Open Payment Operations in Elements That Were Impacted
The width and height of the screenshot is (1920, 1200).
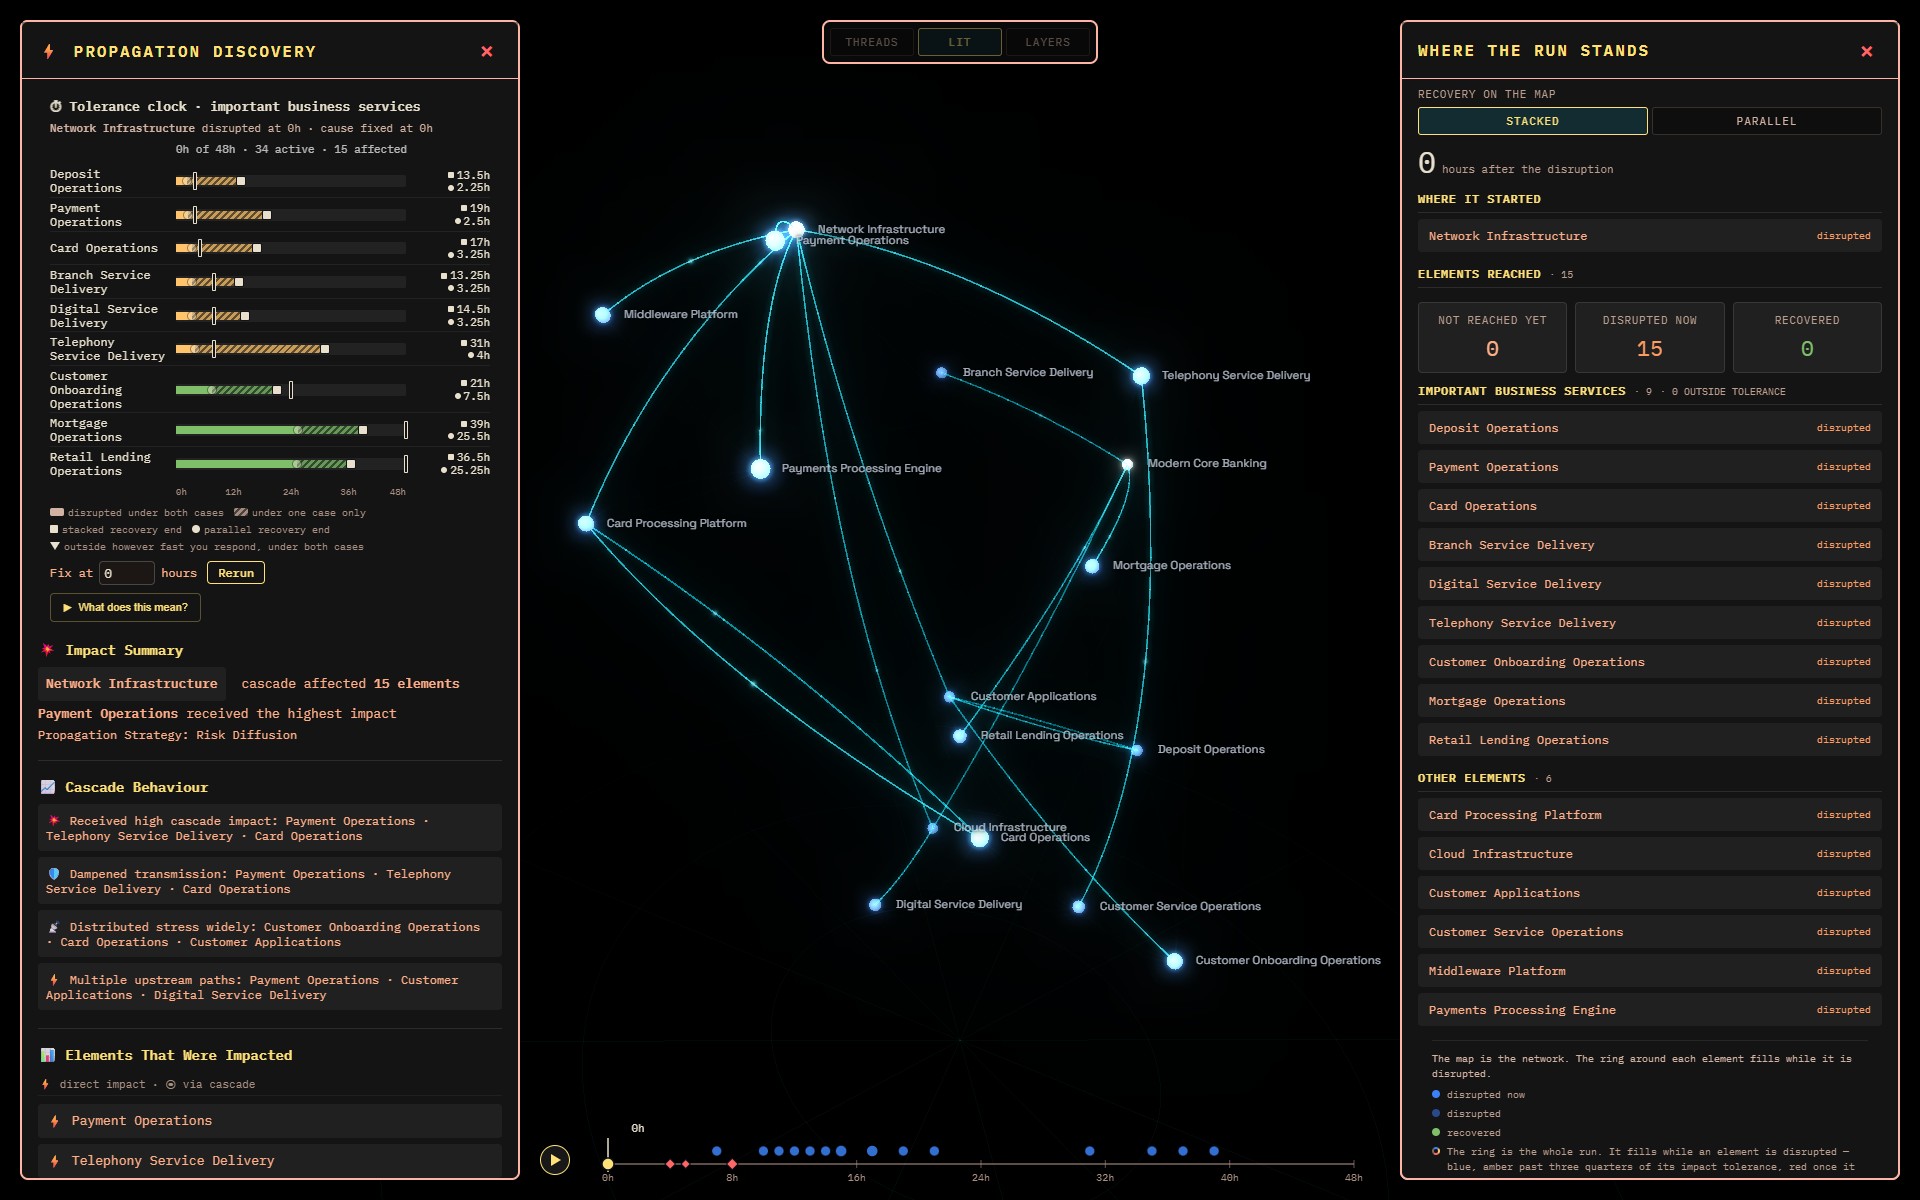click(270, 1121)
